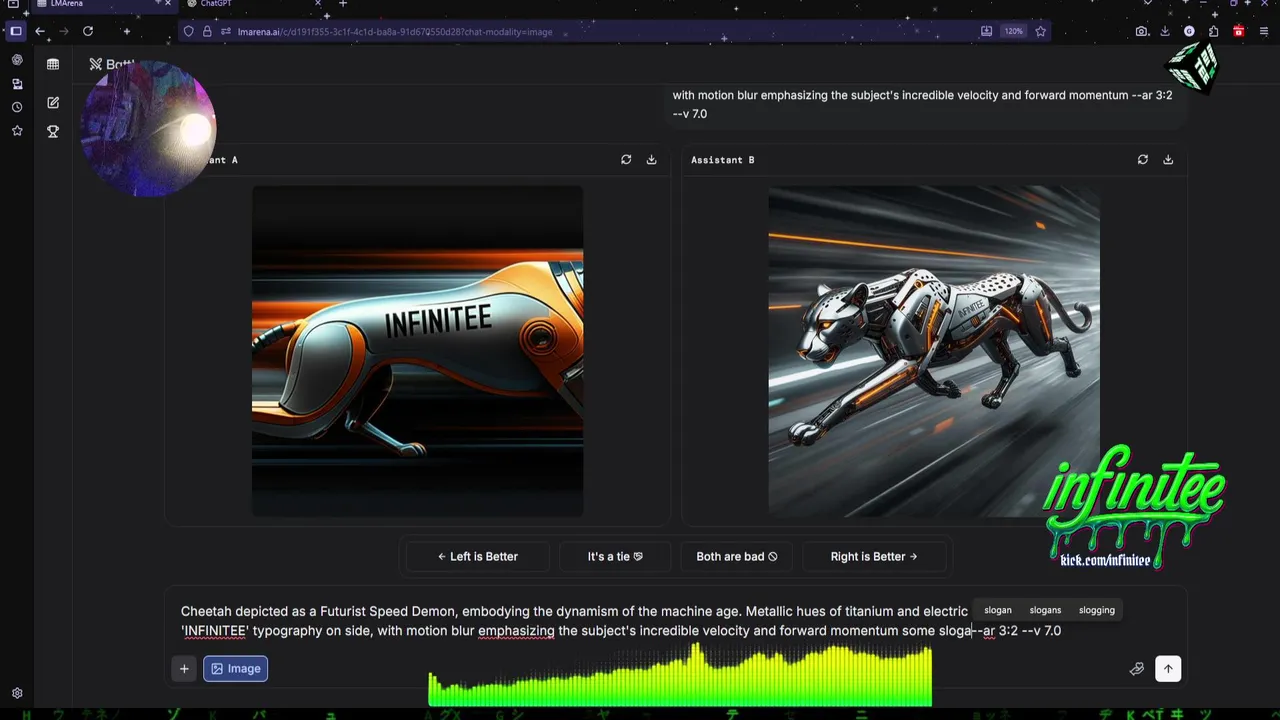Take a screenshot with the camera icon
The height and width of the screenshot is (720, 1280).
point(1142,31)
